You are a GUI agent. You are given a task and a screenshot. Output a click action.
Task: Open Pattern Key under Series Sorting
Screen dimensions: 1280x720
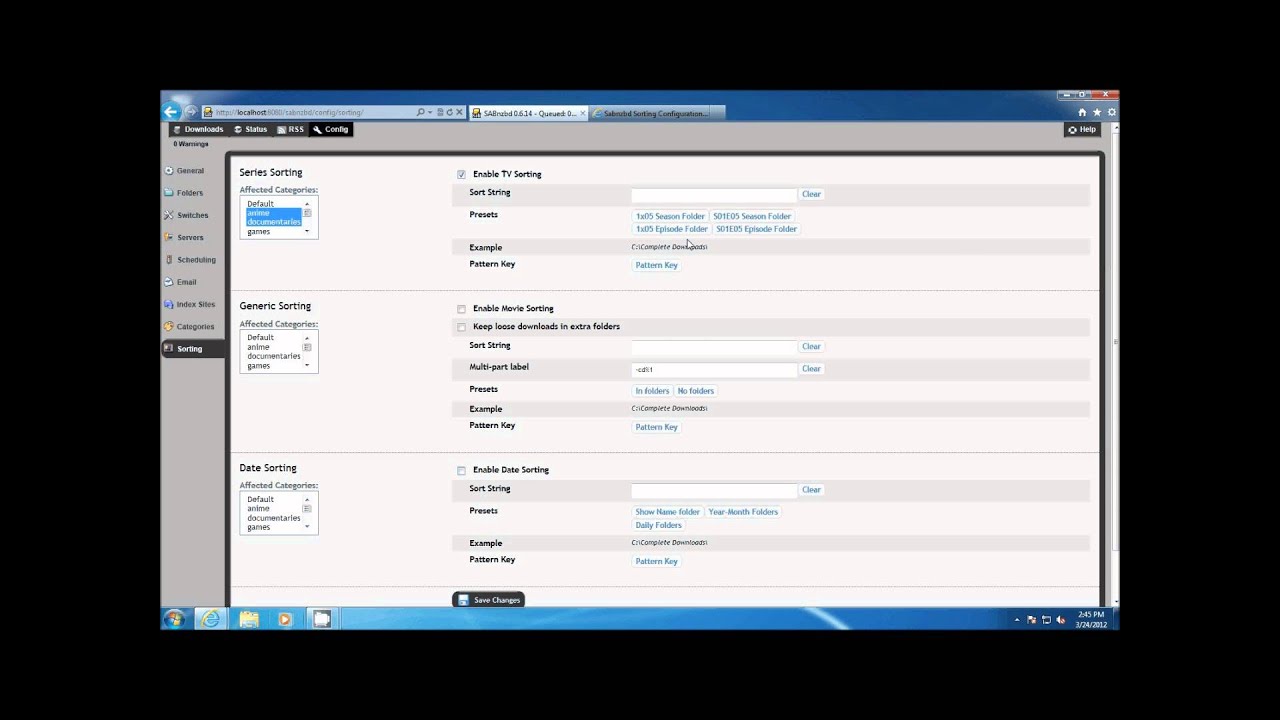[x=657, y=265]
